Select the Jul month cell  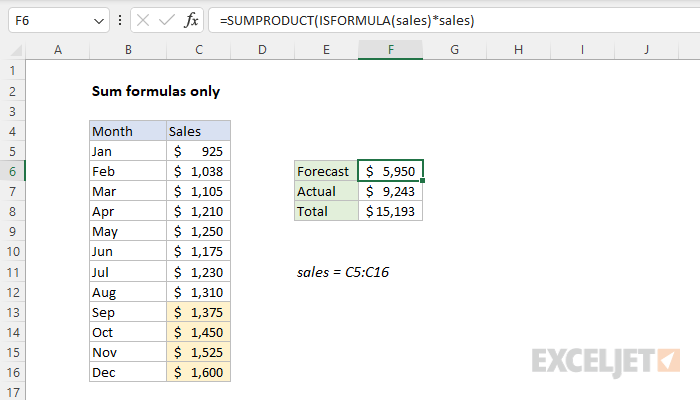click(128, 272)
